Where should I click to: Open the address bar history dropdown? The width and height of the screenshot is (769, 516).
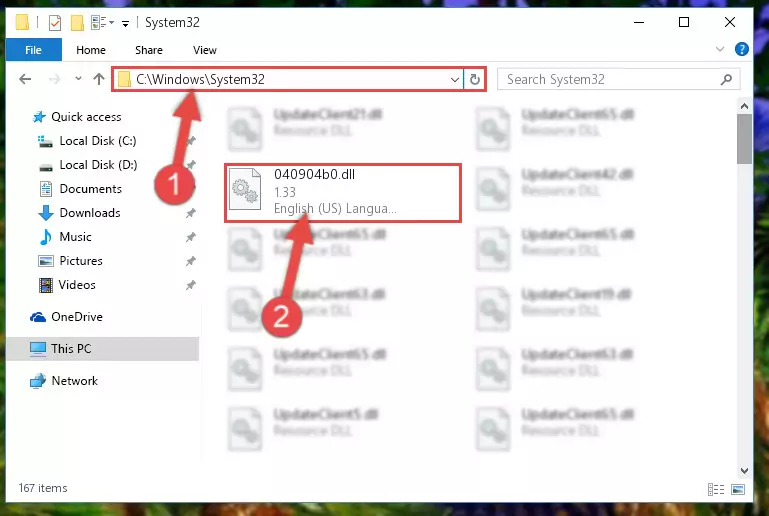[455, 79]
